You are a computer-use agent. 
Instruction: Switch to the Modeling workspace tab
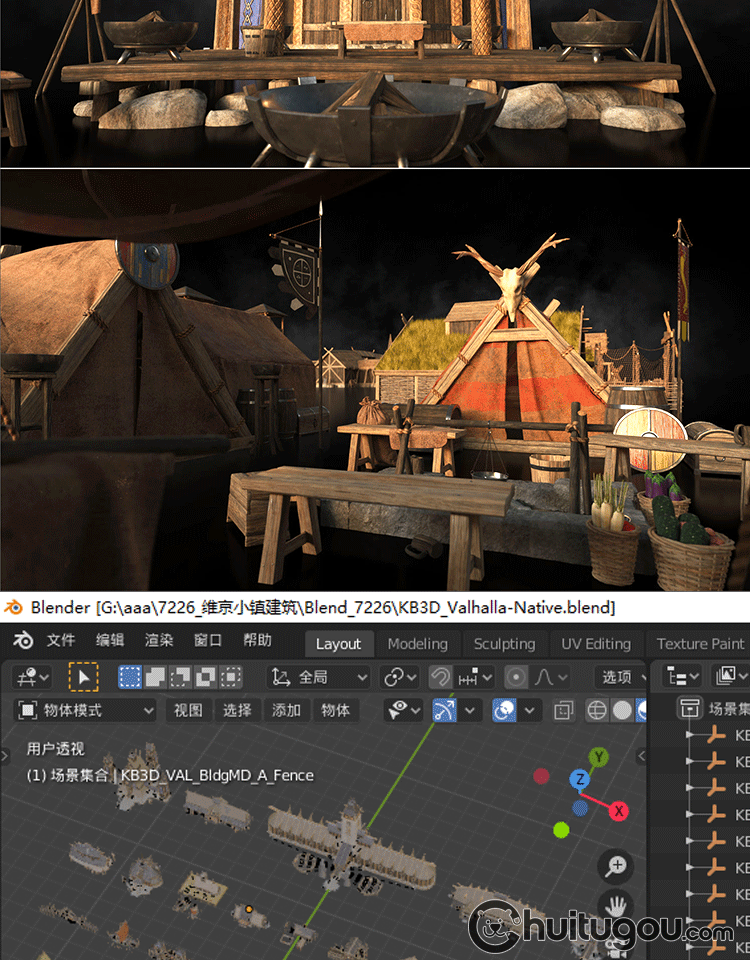click(x=418, y=643)
